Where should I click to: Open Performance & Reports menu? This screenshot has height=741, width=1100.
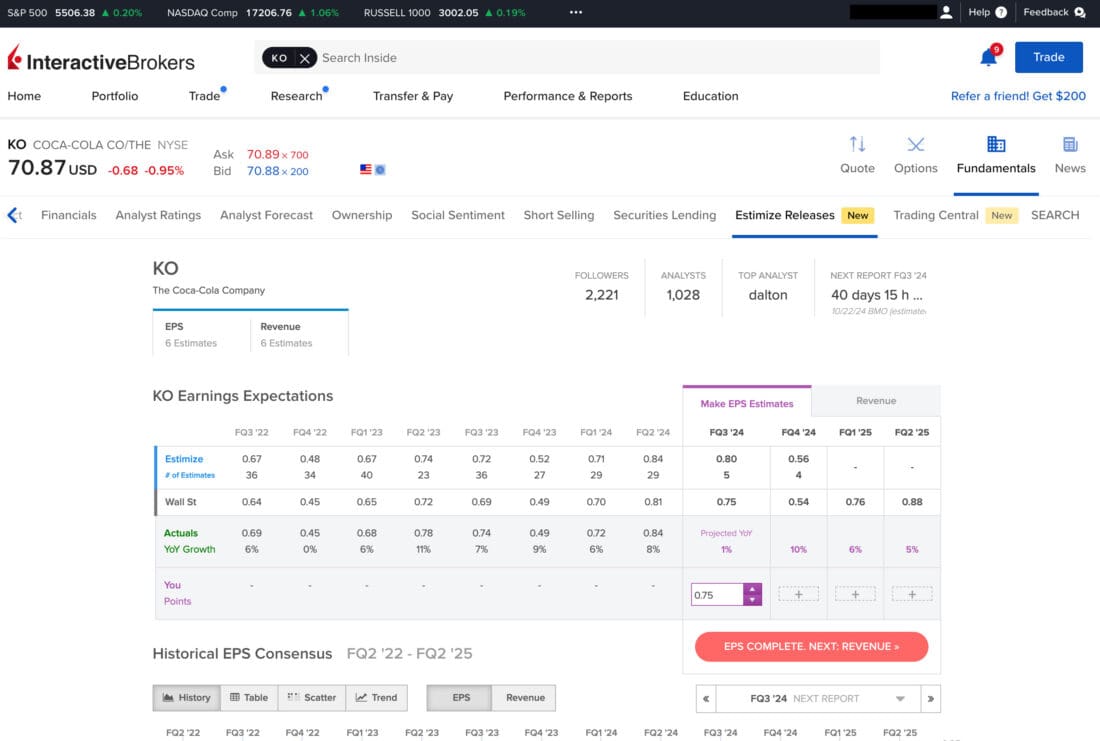point(568,96)
